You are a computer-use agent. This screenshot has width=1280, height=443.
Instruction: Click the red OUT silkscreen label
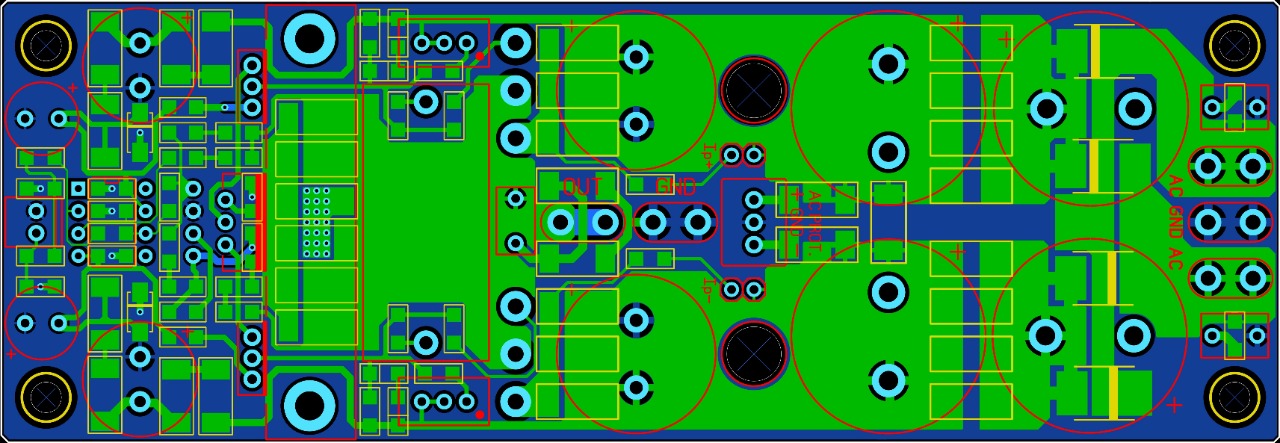tap(582, 186)
